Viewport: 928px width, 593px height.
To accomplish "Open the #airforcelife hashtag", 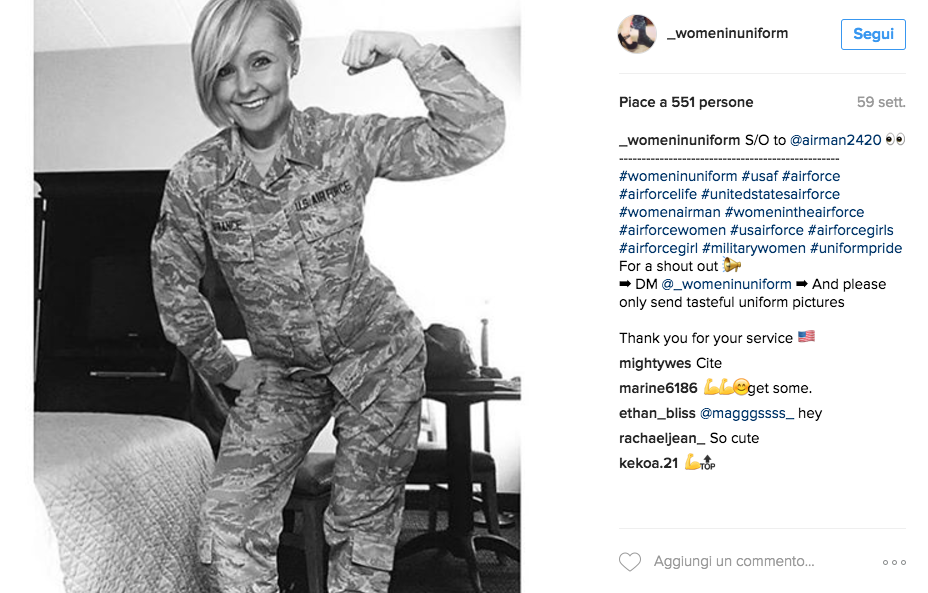I will [x=658, y=194].
